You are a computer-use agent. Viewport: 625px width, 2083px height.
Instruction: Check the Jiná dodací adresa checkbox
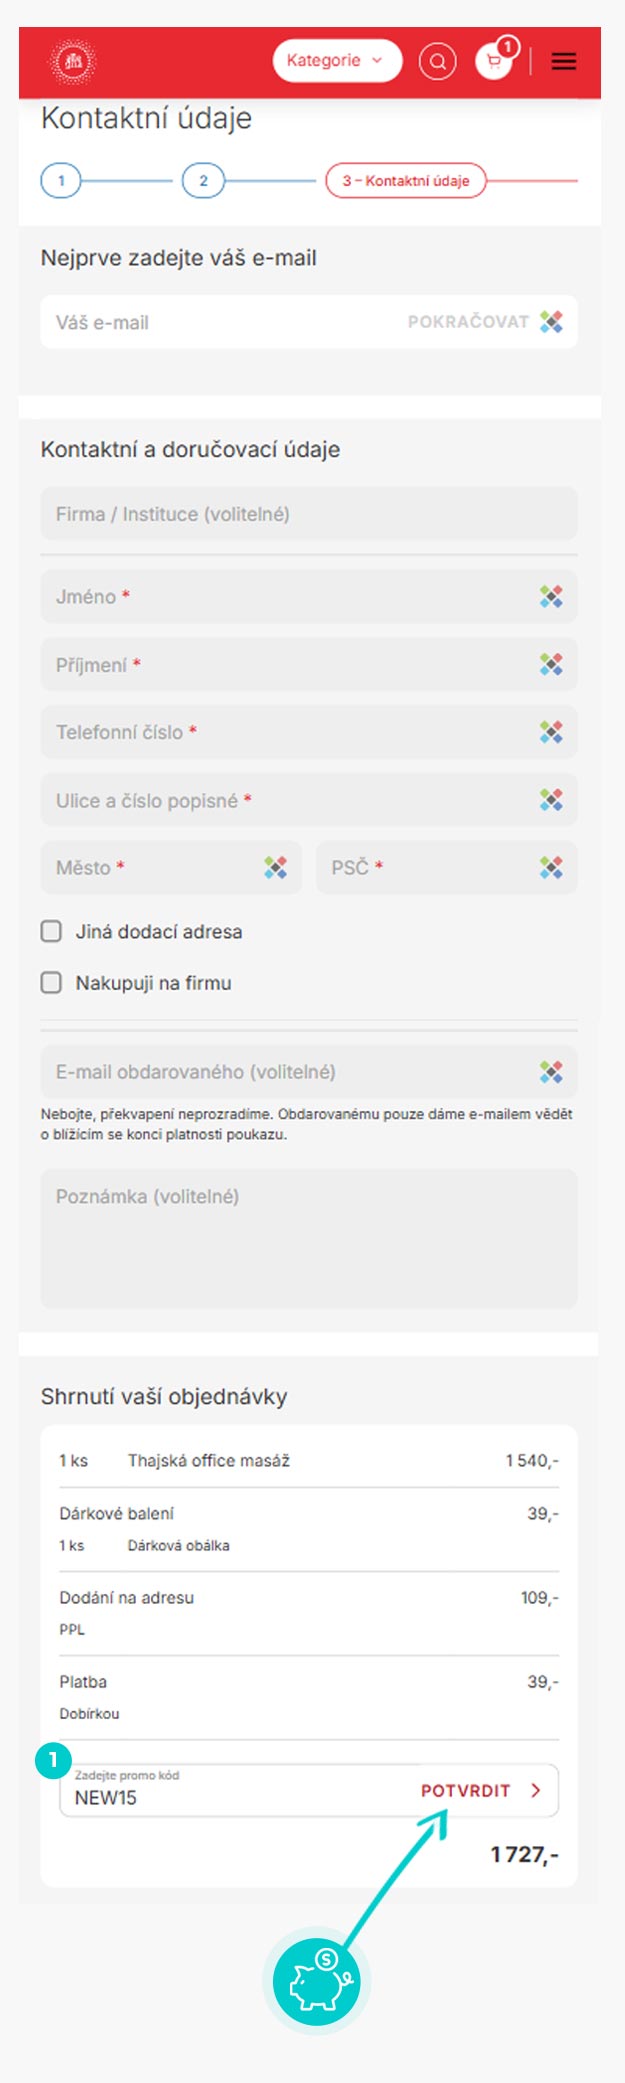pos(51,932)
